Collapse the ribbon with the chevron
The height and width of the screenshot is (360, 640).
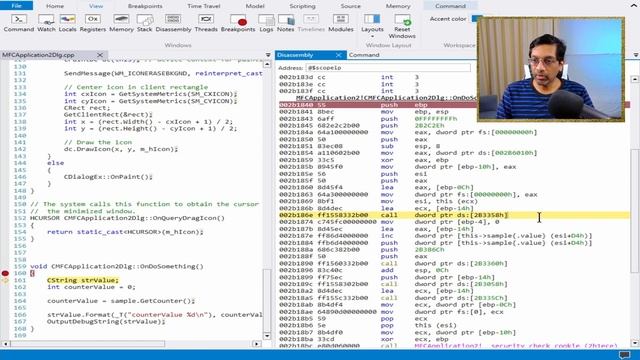pyautogui.click(x=634, y=5)
